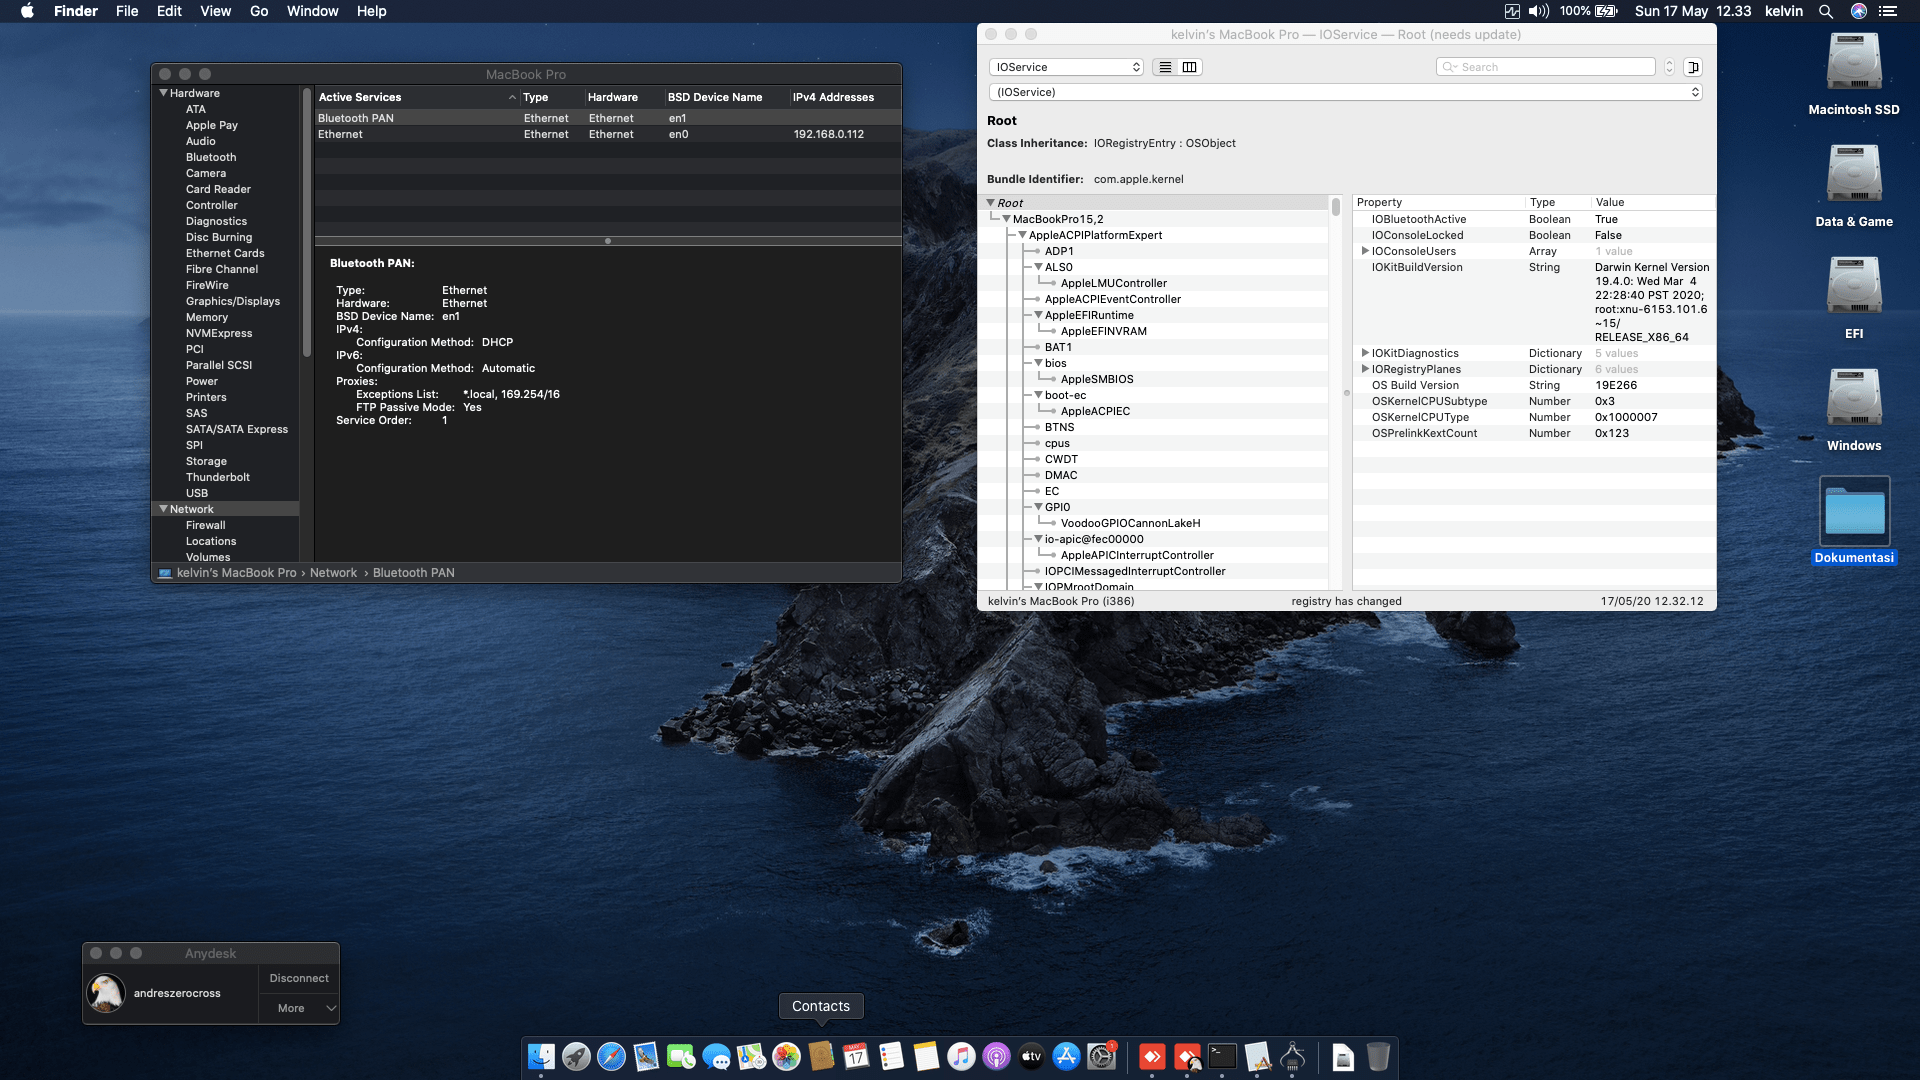Open the Go menu
Viewport: 1920px width, 1080px height.
point(259,11)
